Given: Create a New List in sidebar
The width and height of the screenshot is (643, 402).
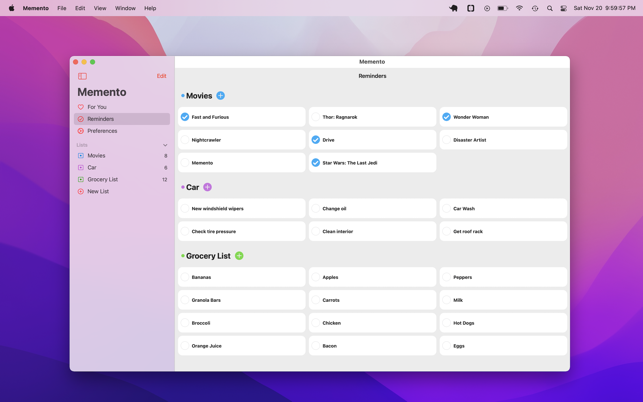Looking at the screenshot, I should [97, 191].
